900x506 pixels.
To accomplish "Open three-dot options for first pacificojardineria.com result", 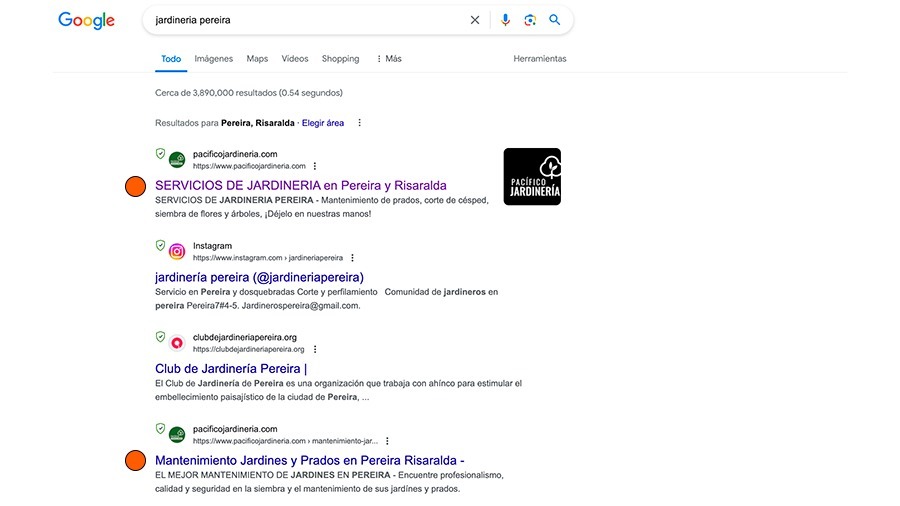I will pyautogui.click(x=315, y=166).
